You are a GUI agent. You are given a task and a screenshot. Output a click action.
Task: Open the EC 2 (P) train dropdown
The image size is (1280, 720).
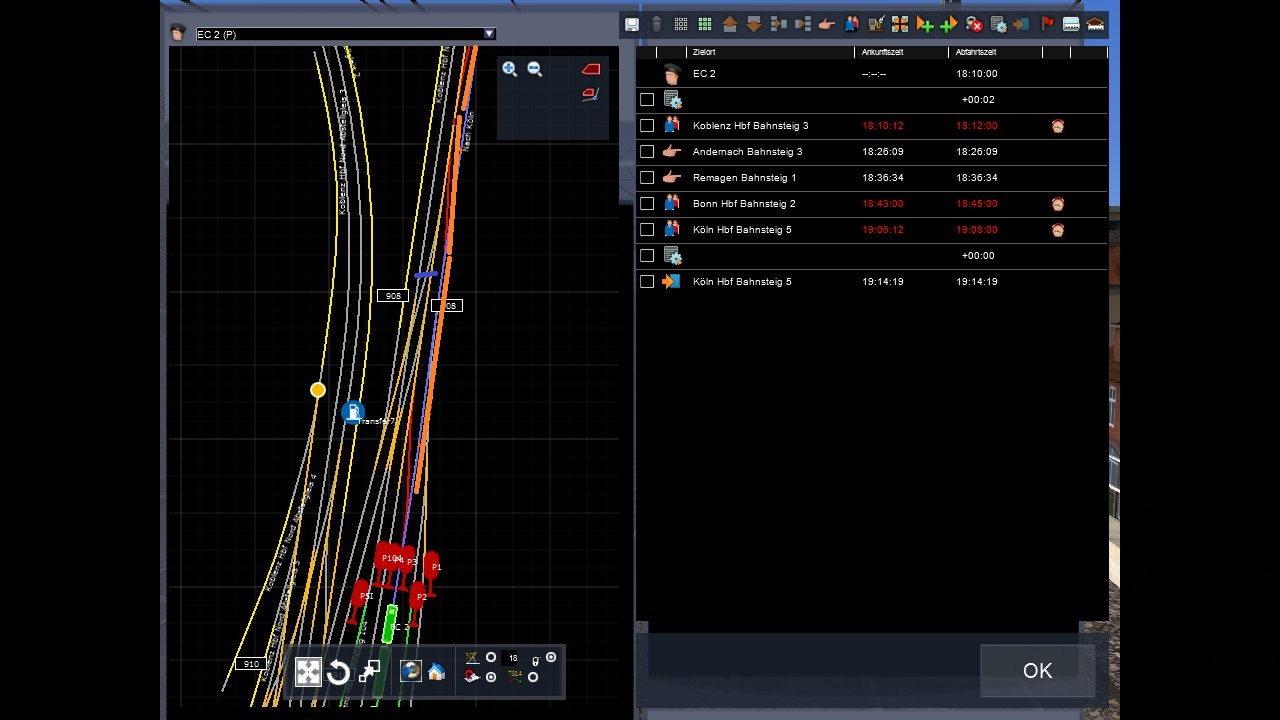[489, 34]
